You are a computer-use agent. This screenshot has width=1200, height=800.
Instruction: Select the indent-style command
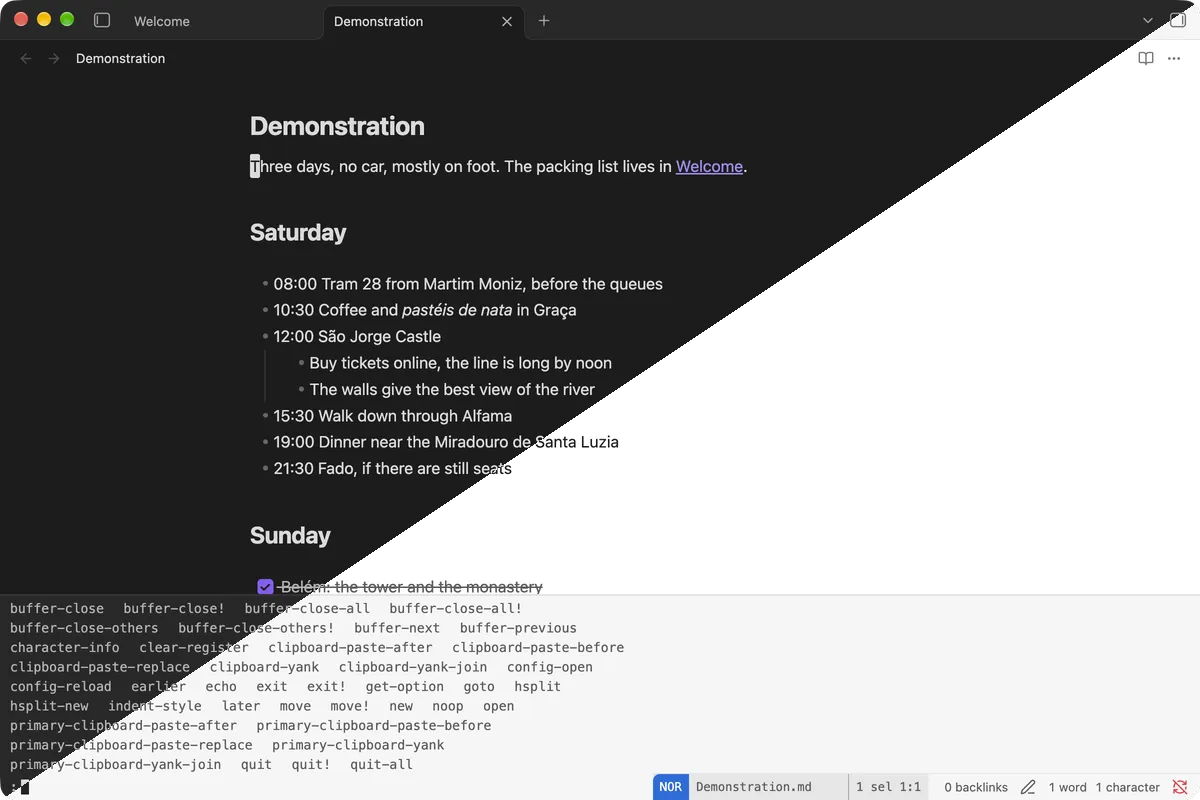[x=155, y=706]
